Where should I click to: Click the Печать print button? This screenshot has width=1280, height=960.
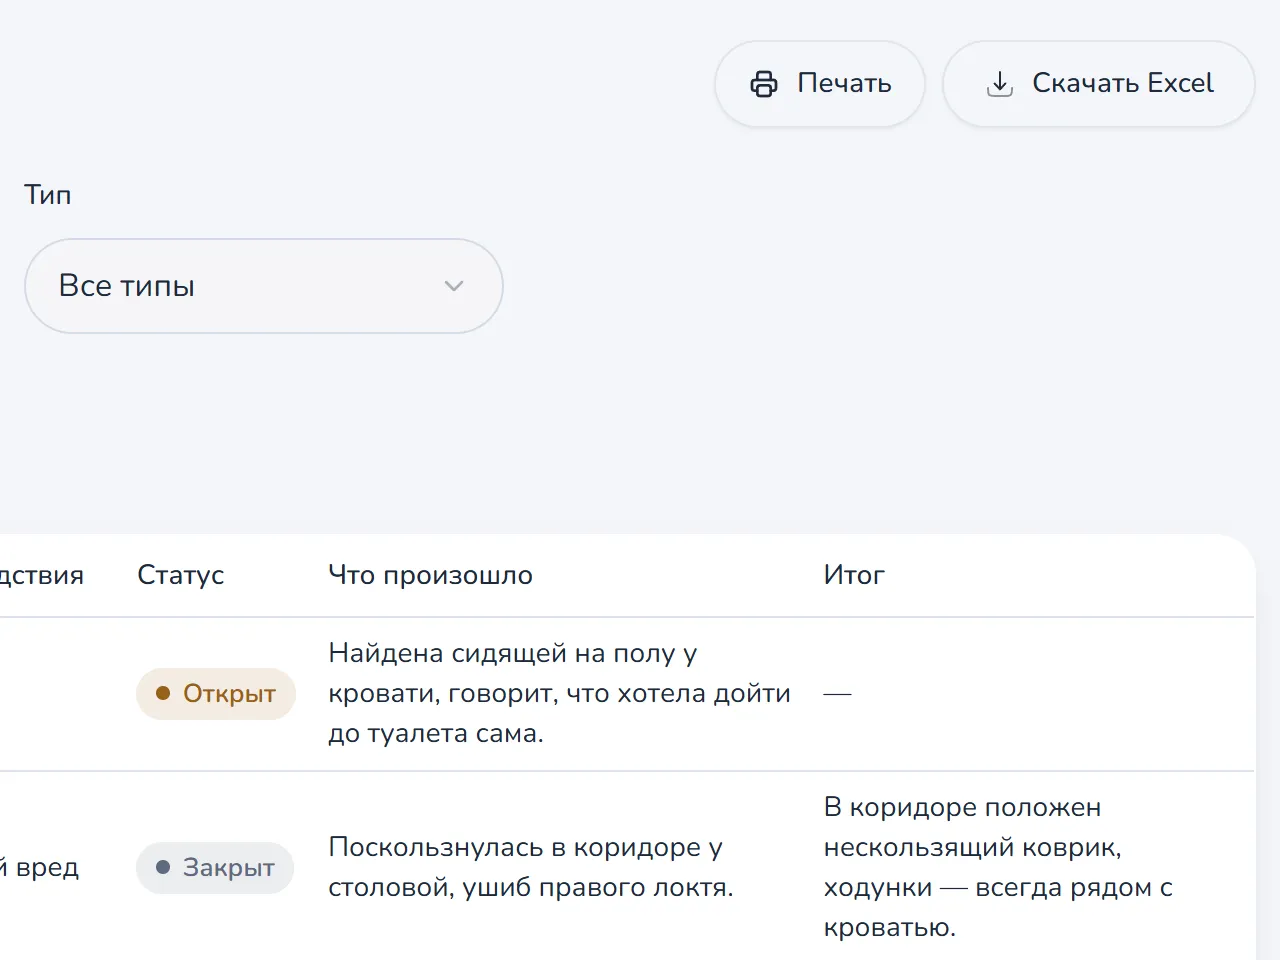[x=819, y=84]
